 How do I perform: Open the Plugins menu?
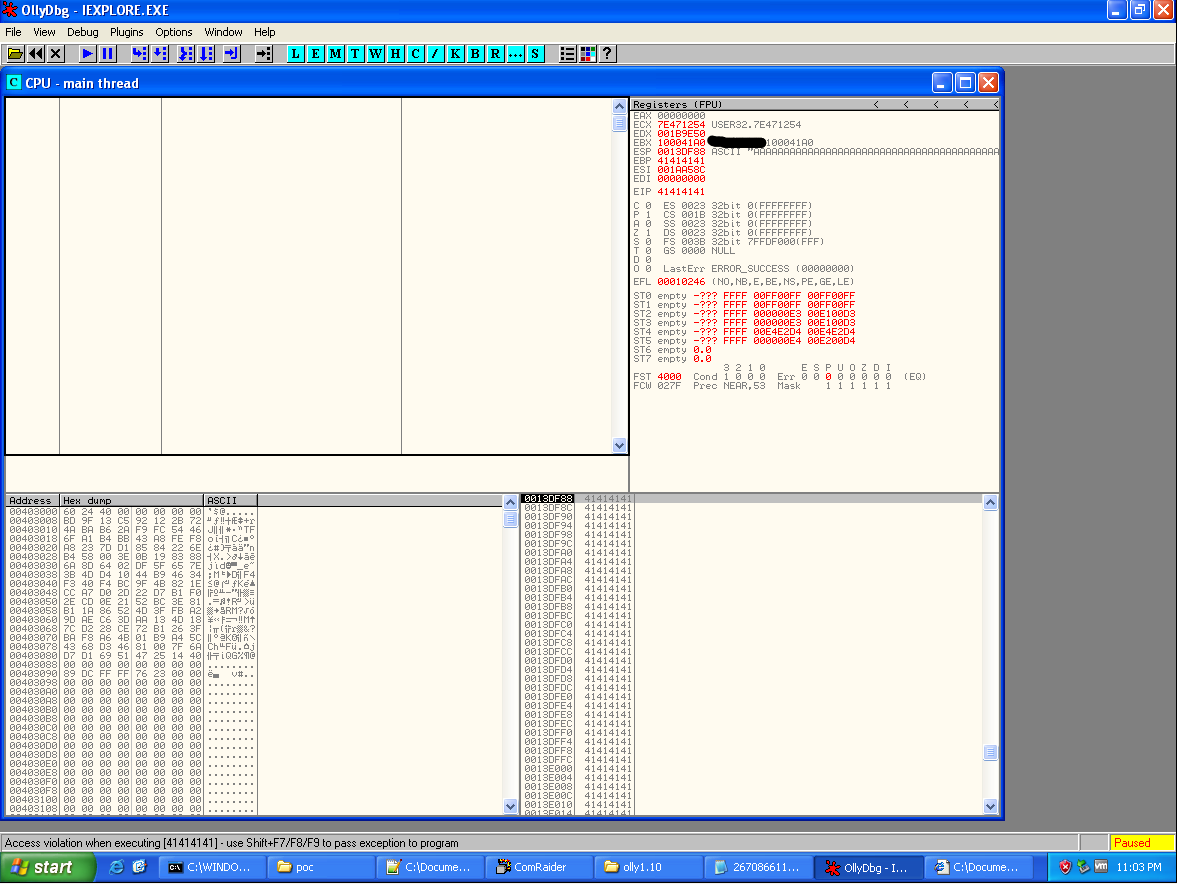click(x=127, y=32)
